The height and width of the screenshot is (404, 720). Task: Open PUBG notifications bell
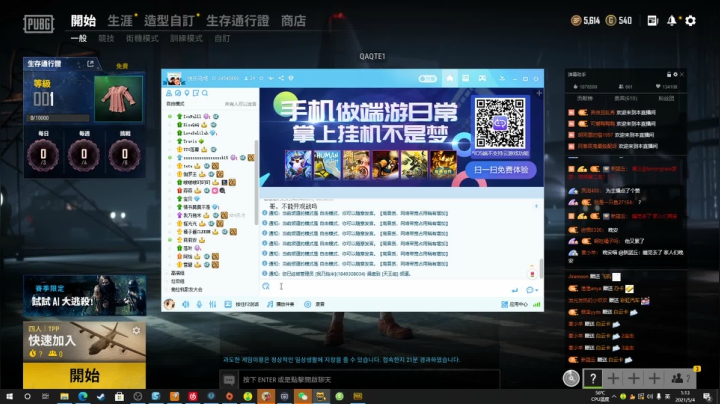click(x=671, y=21)
